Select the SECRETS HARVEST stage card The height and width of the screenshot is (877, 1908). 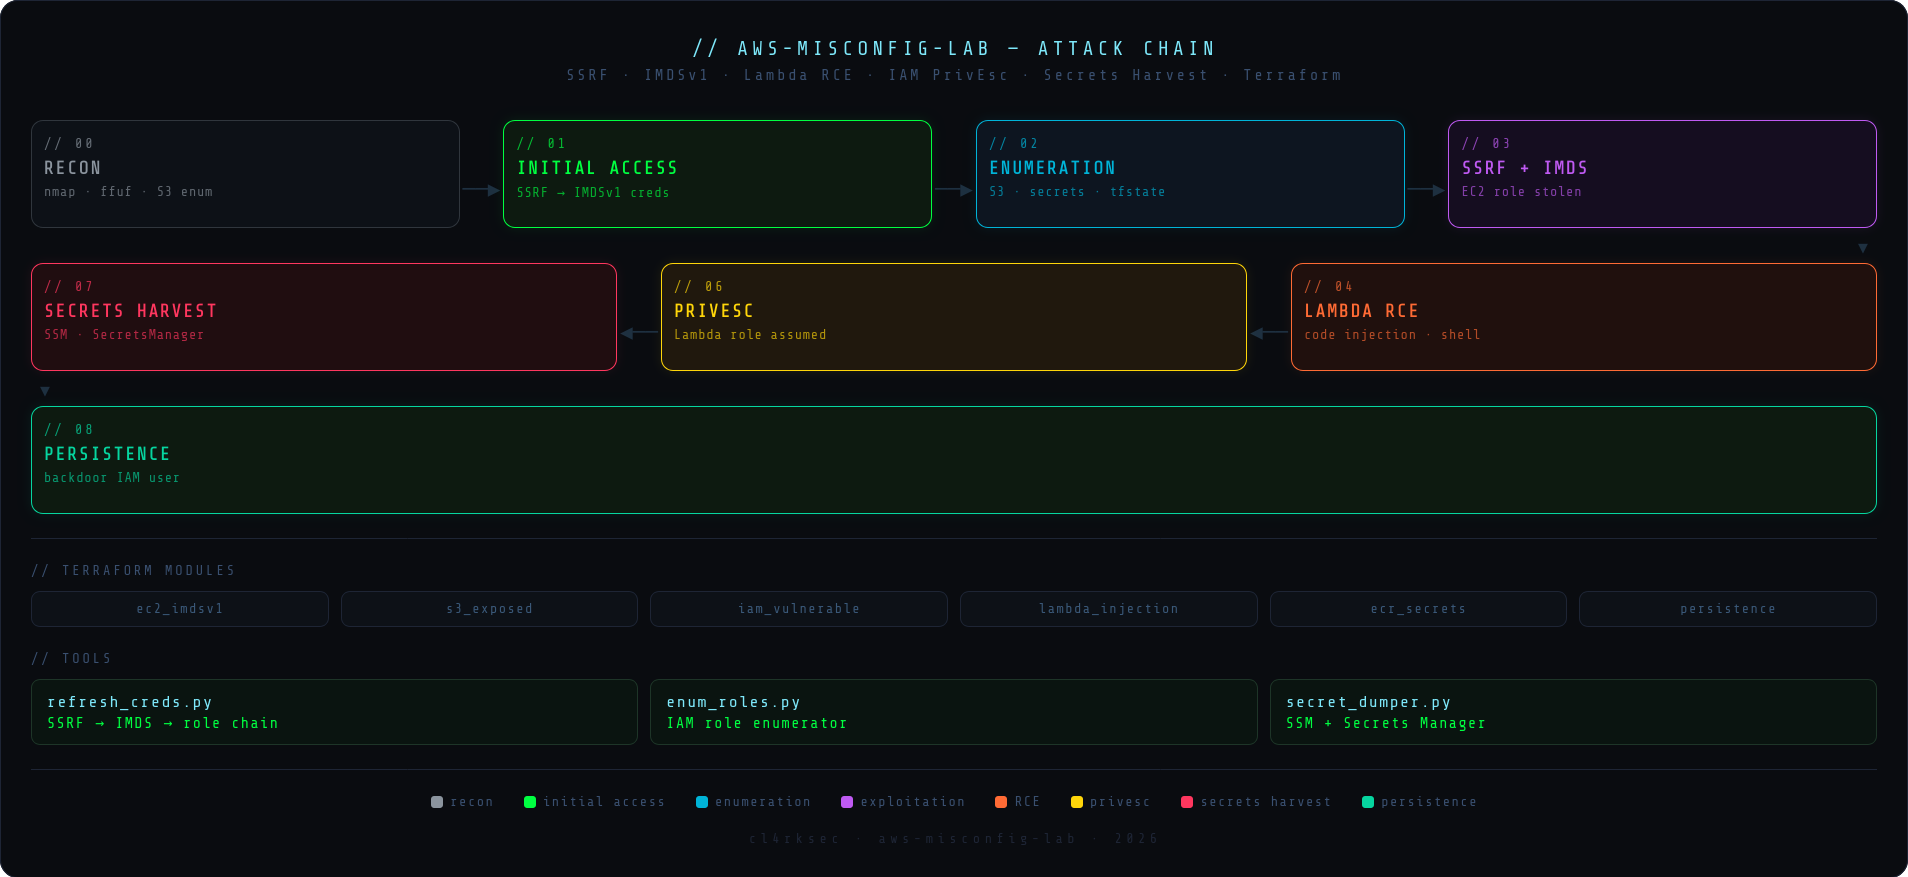324,317
